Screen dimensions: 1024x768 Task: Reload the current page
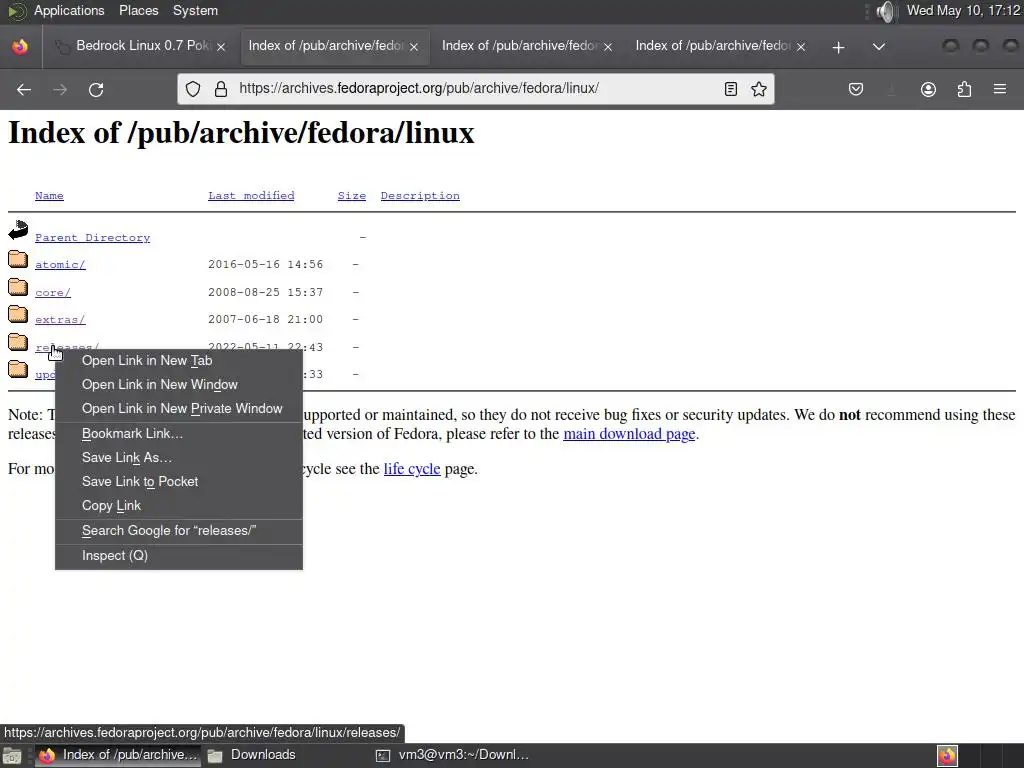coord(96,89)
